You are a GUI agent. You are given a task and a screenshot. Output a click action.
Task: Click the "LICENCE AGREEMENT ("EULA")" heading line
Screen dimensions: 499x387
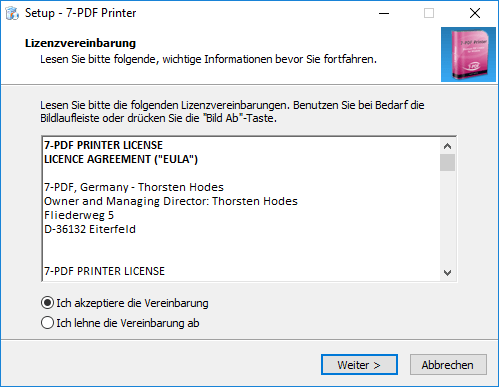121,159
